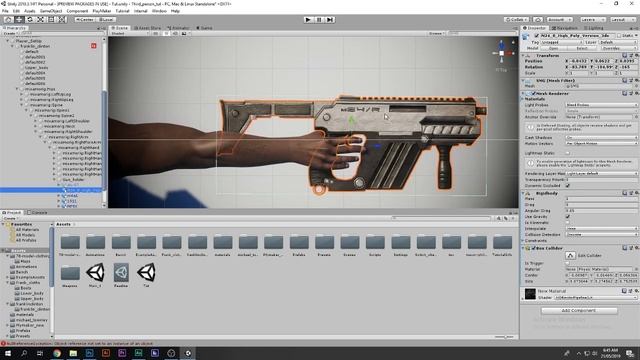Open the GameObject menu
Screen dimensions: 640x360
tap(51, 11)
